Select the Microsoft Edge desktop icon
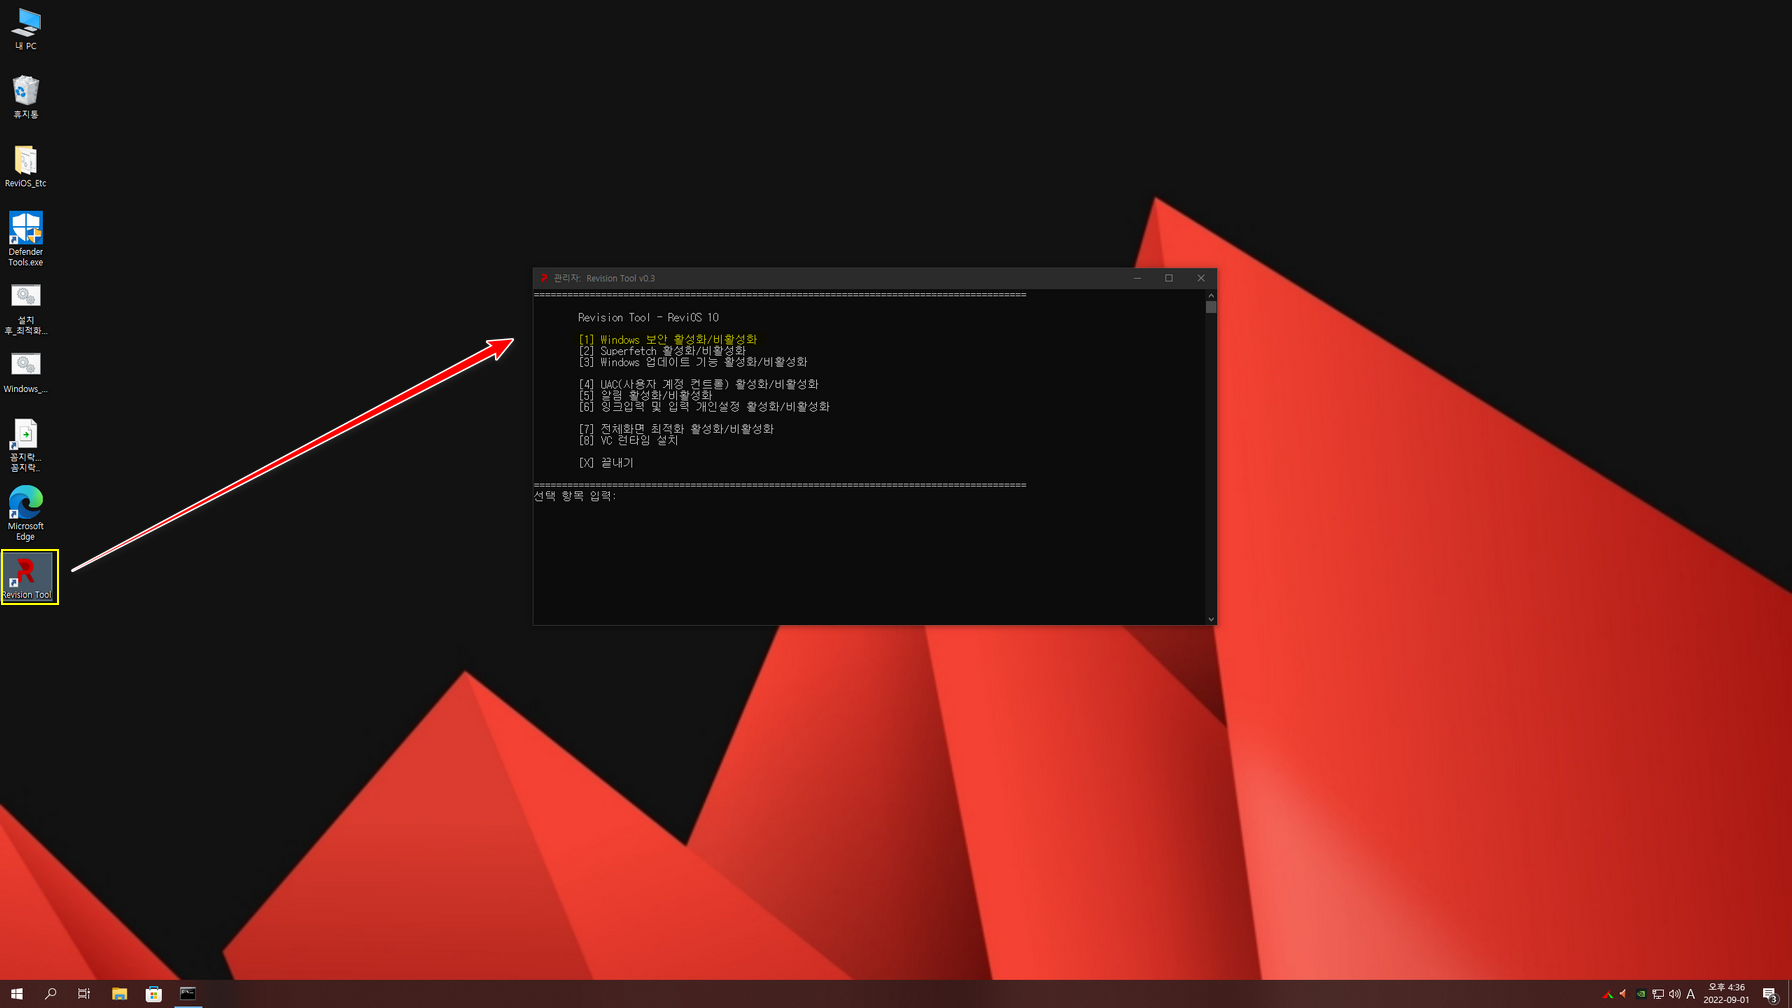The height and width of the screenshot is (1008, 1792). tap(26, 513)
